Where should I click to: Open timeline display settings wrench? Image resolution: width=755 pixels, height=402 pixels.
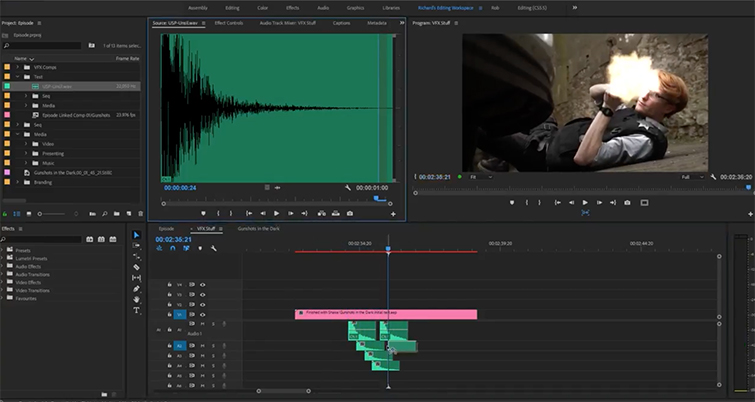[x=212, y=248]
